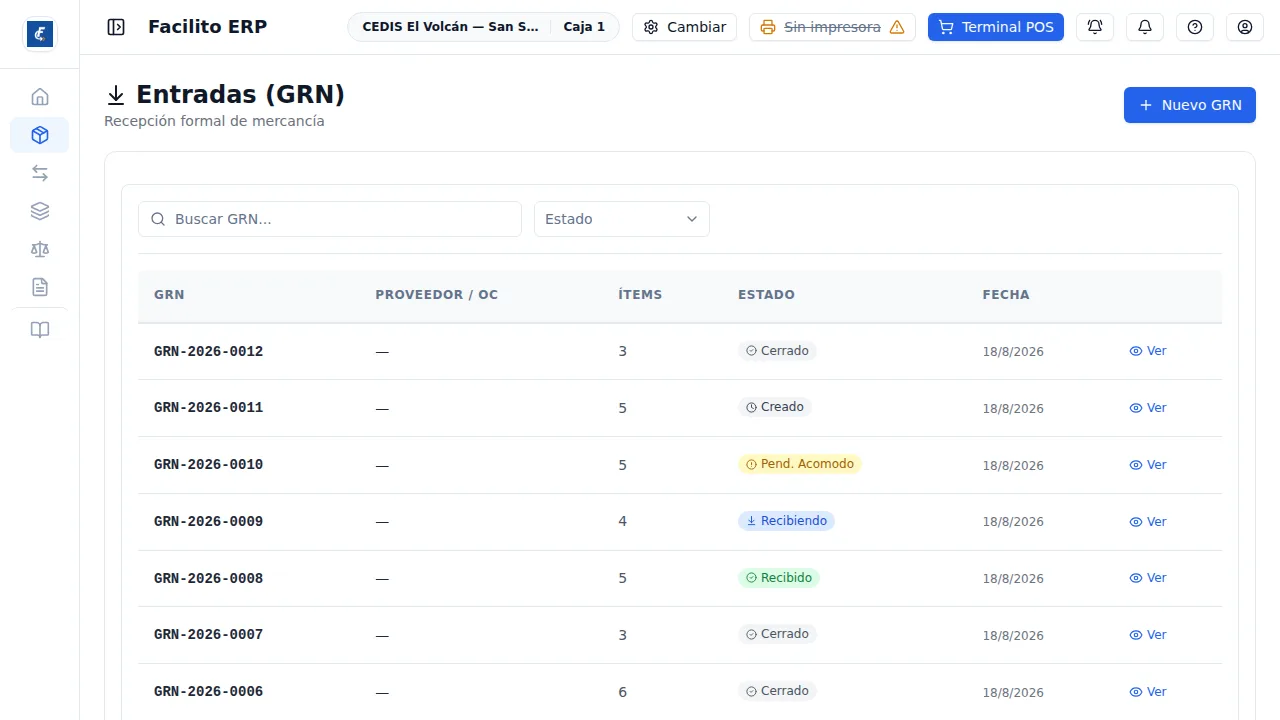This screenshot has height=720, width=1280.
Task: Click the Cambiar button
Action: click(685, 27)
